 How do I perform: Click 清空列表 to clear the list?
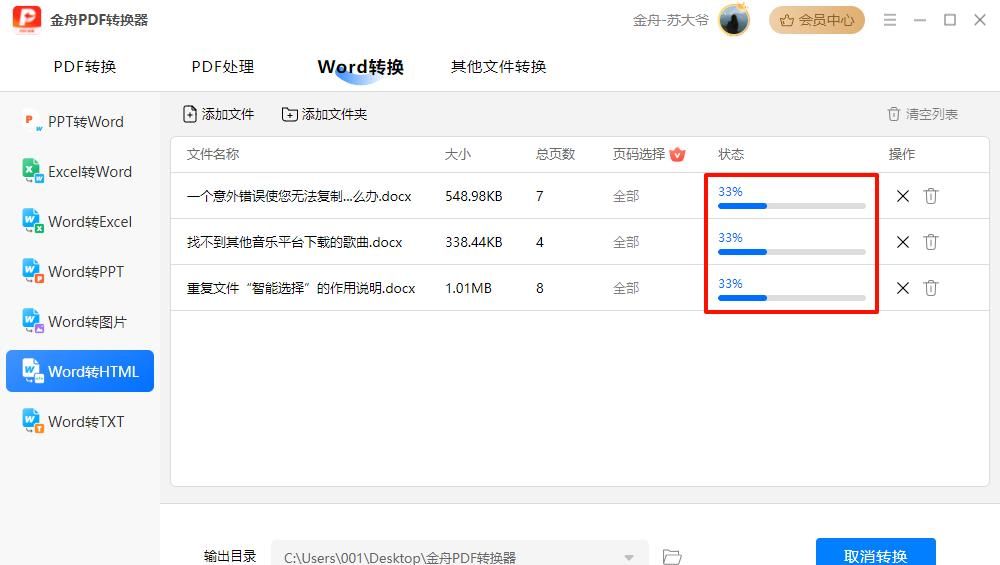tap(922, 114)
